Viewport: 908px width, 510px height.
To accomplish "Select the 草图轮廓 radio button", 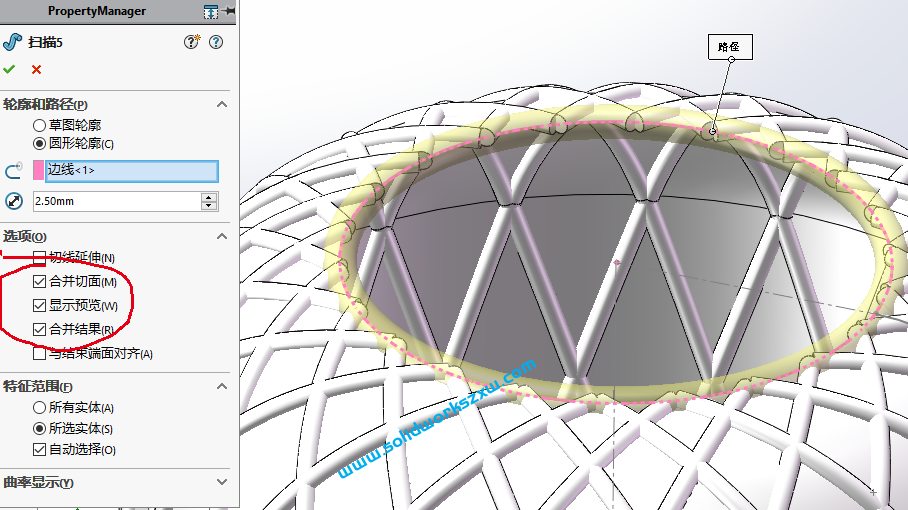I will (x=39, y=125).
